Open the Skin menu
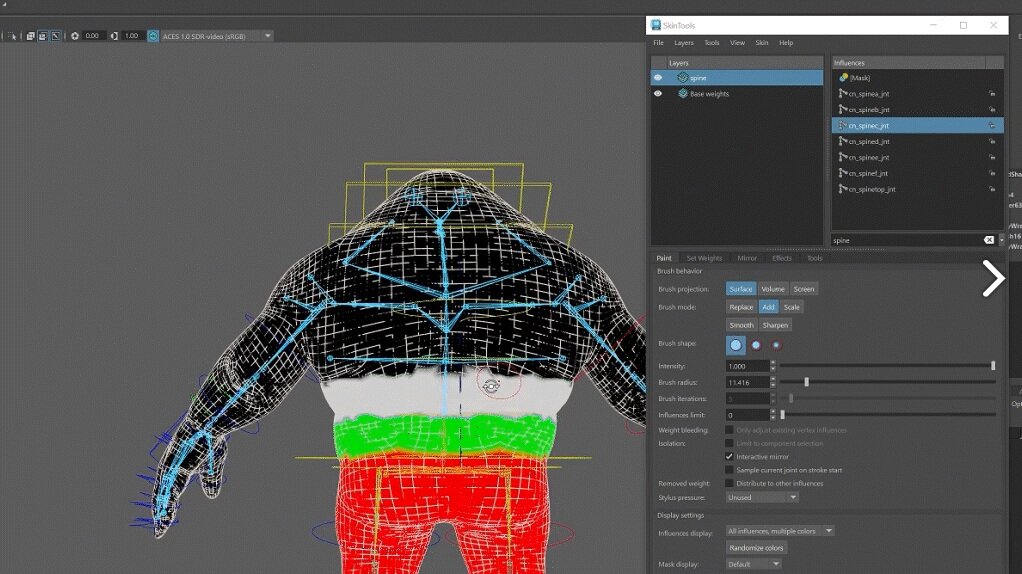1022x574 pixels. [x=762, y=43]
